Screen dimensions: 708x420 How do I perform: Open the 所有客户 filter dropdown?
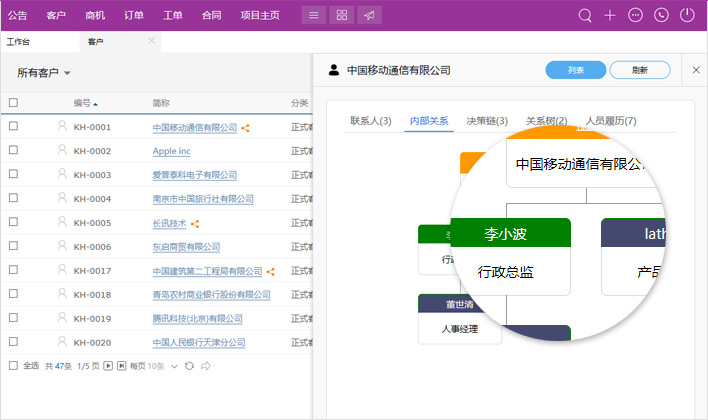pos(44,73)
